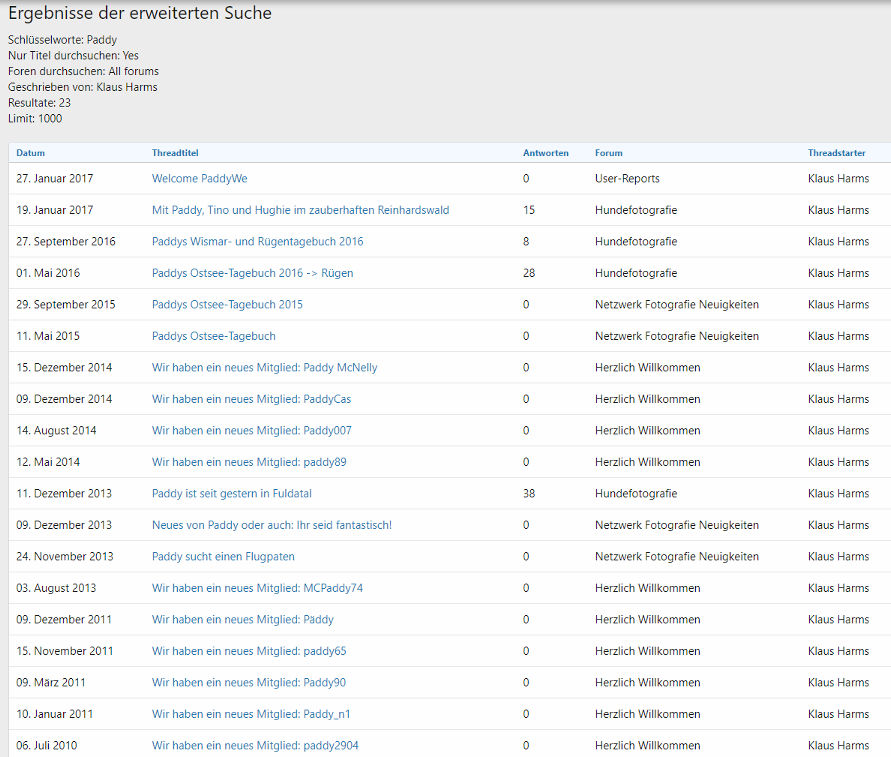Click the reply count 8
891x757 pixels.
[x=526, y=242]
